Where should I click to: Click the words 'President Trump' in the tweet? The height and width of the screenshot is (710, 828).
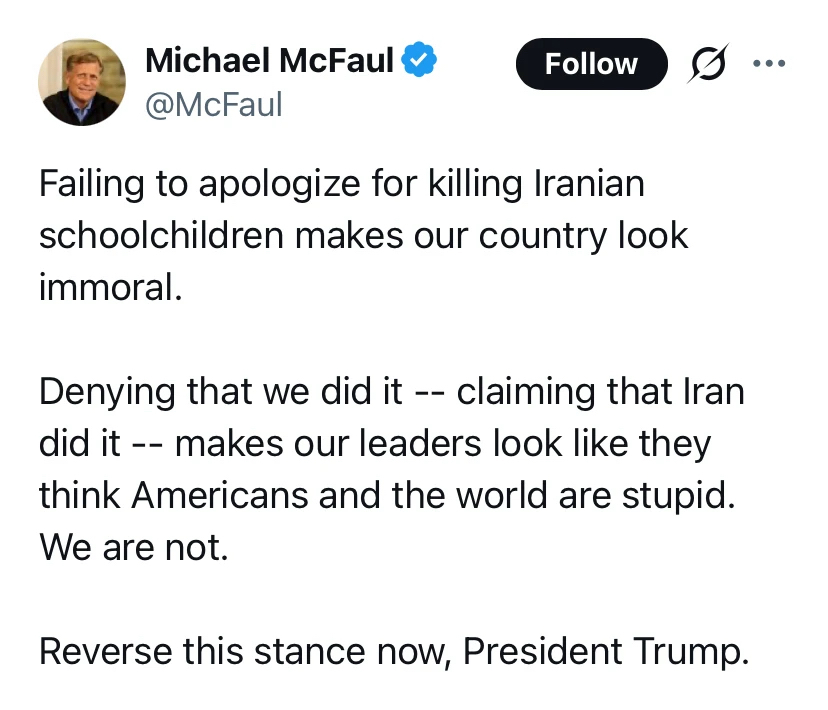click(x=606, y=651)
